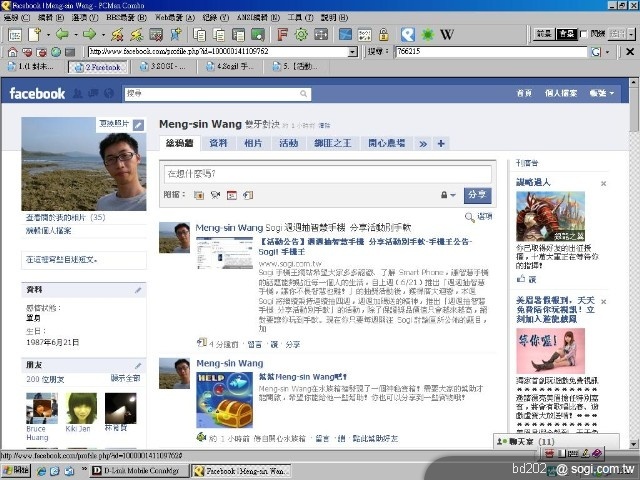The image size is (640, 480).
Task: Click the pencil edit icon on profile photo
Action: point(138,125)
